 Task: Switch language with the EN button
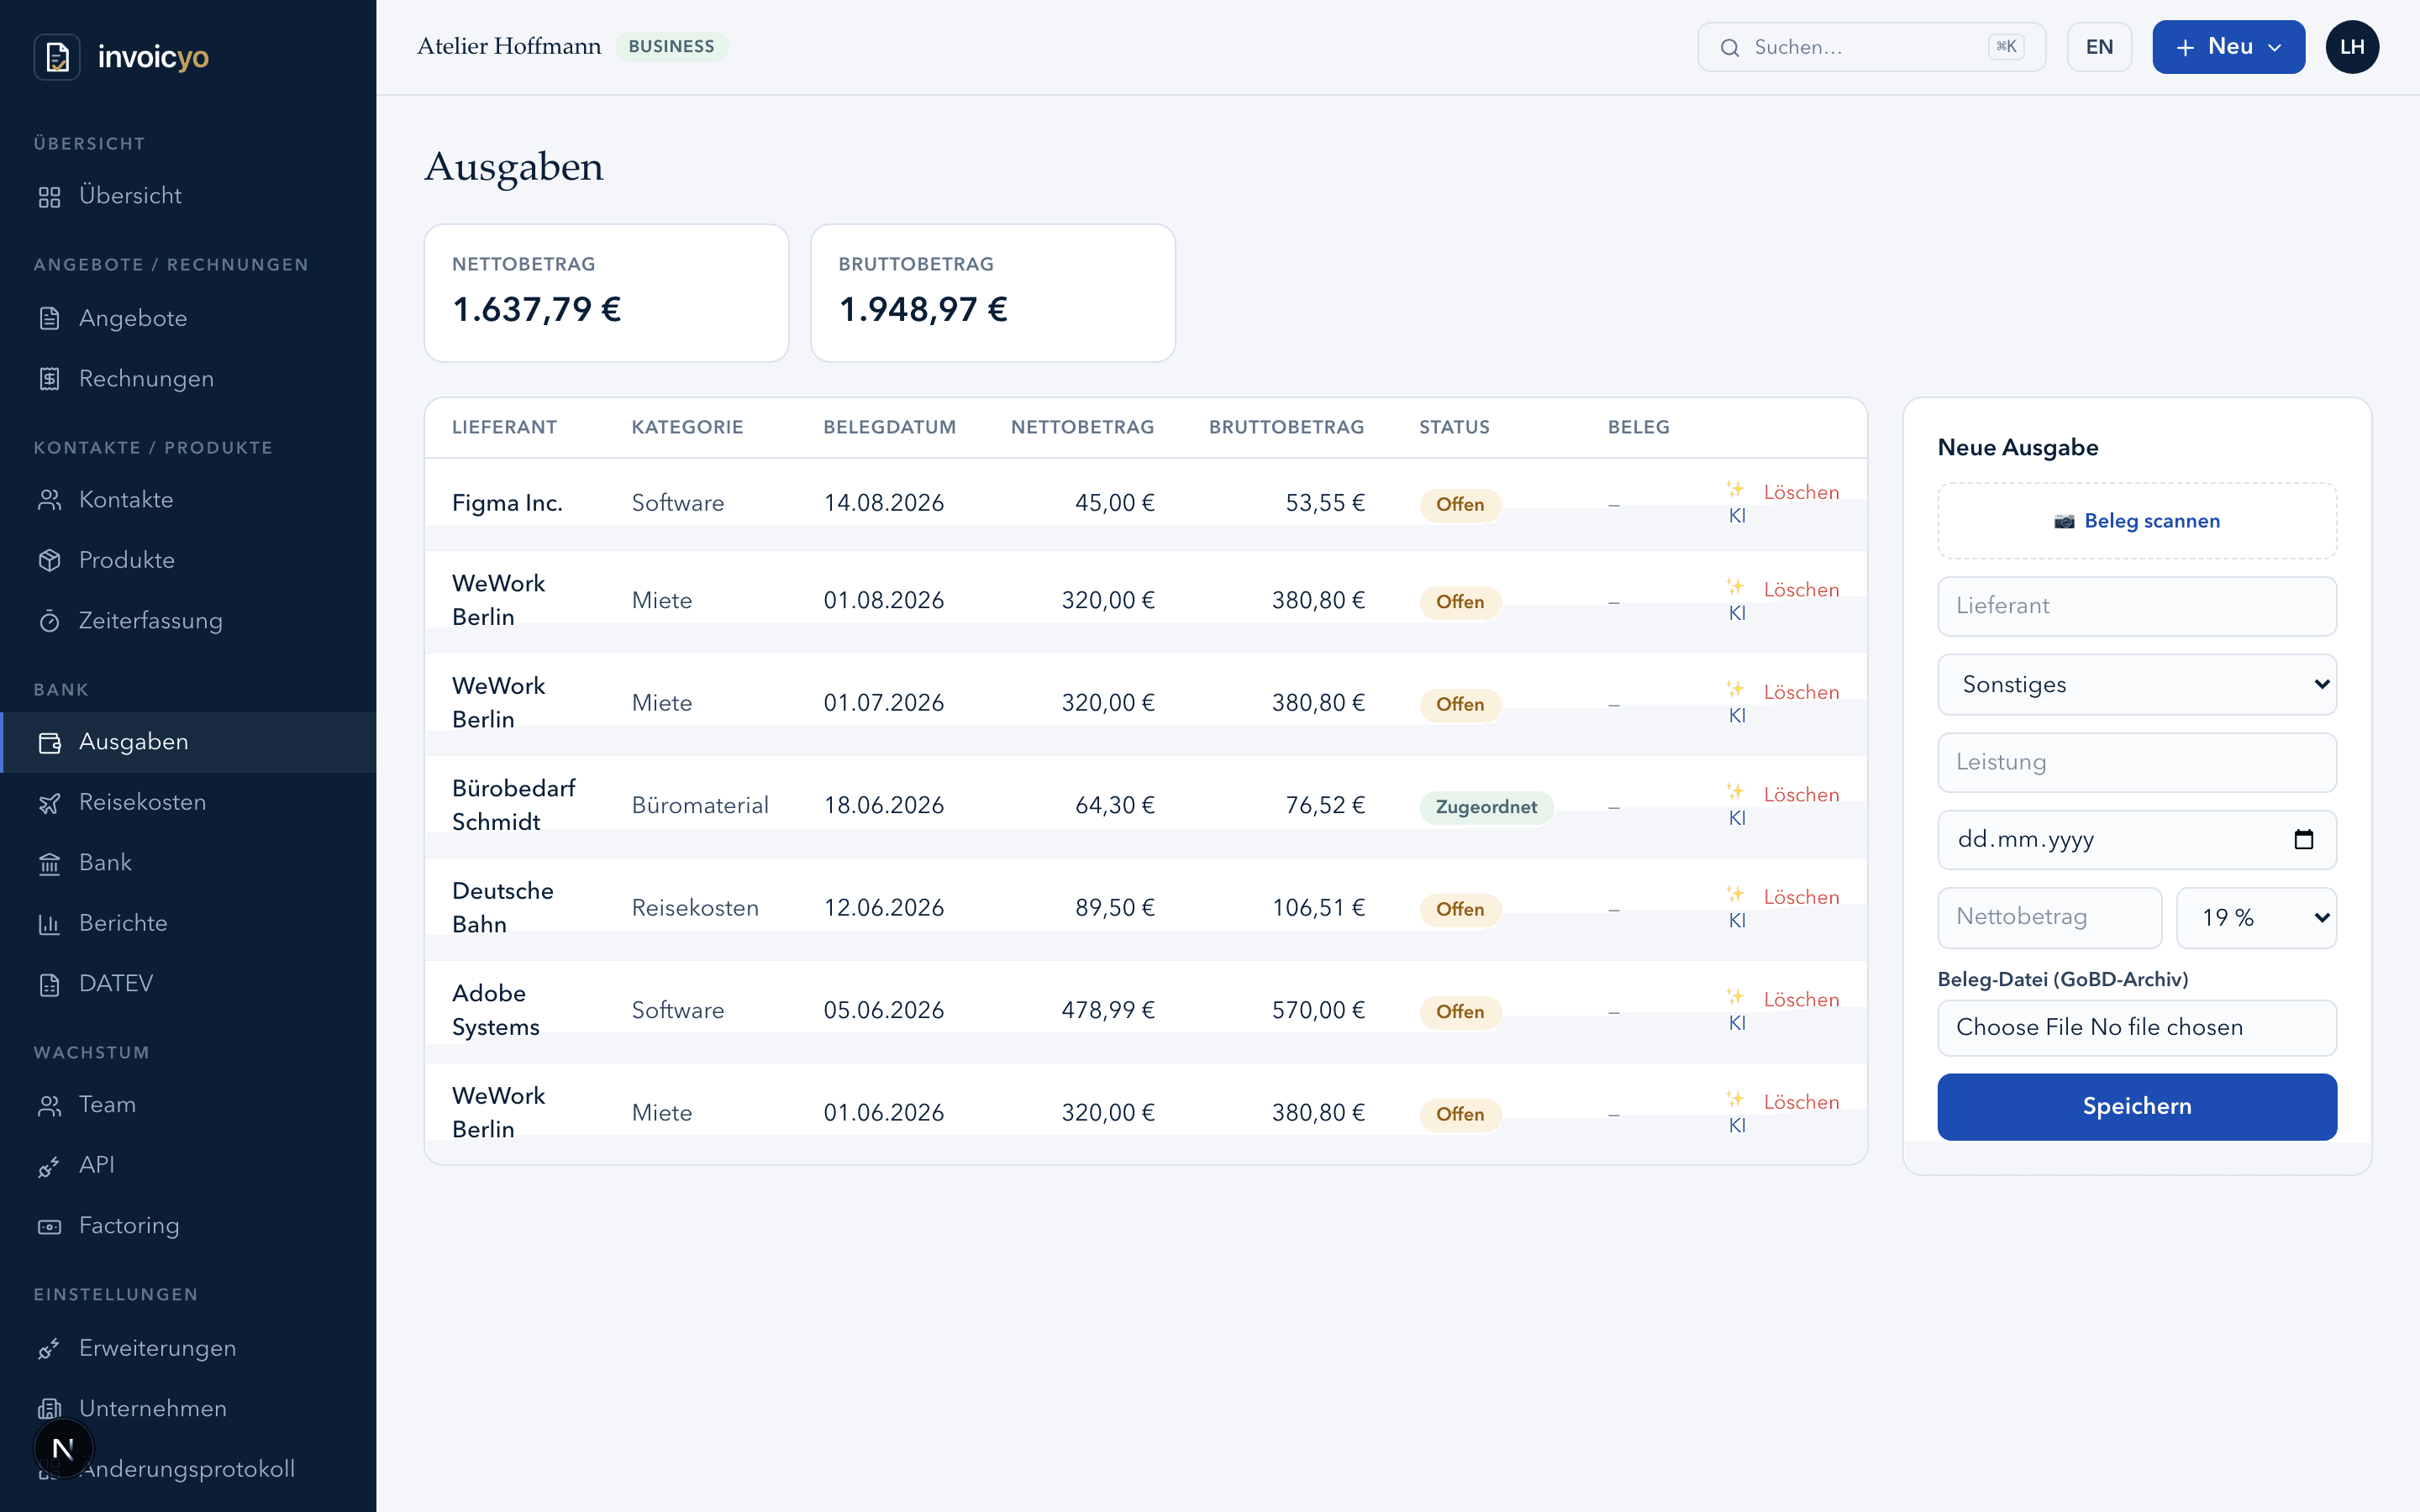coord(2099,47)
